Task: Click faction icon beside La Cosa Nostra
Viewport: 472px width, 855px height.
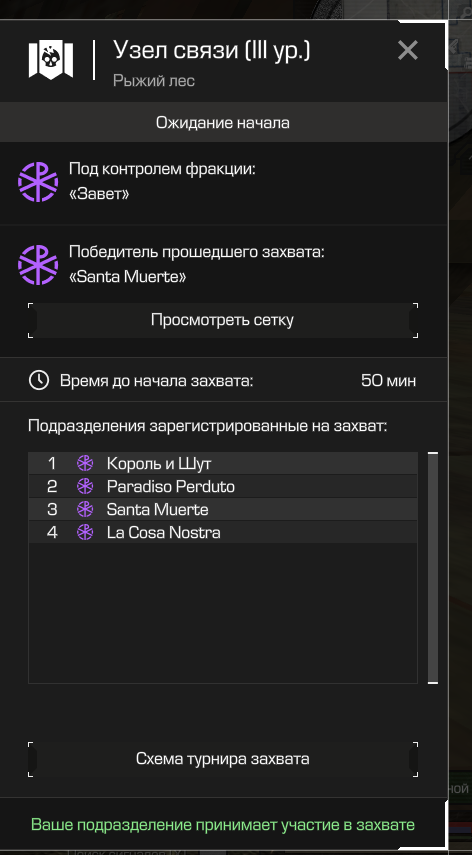Action: pos(85,532)
